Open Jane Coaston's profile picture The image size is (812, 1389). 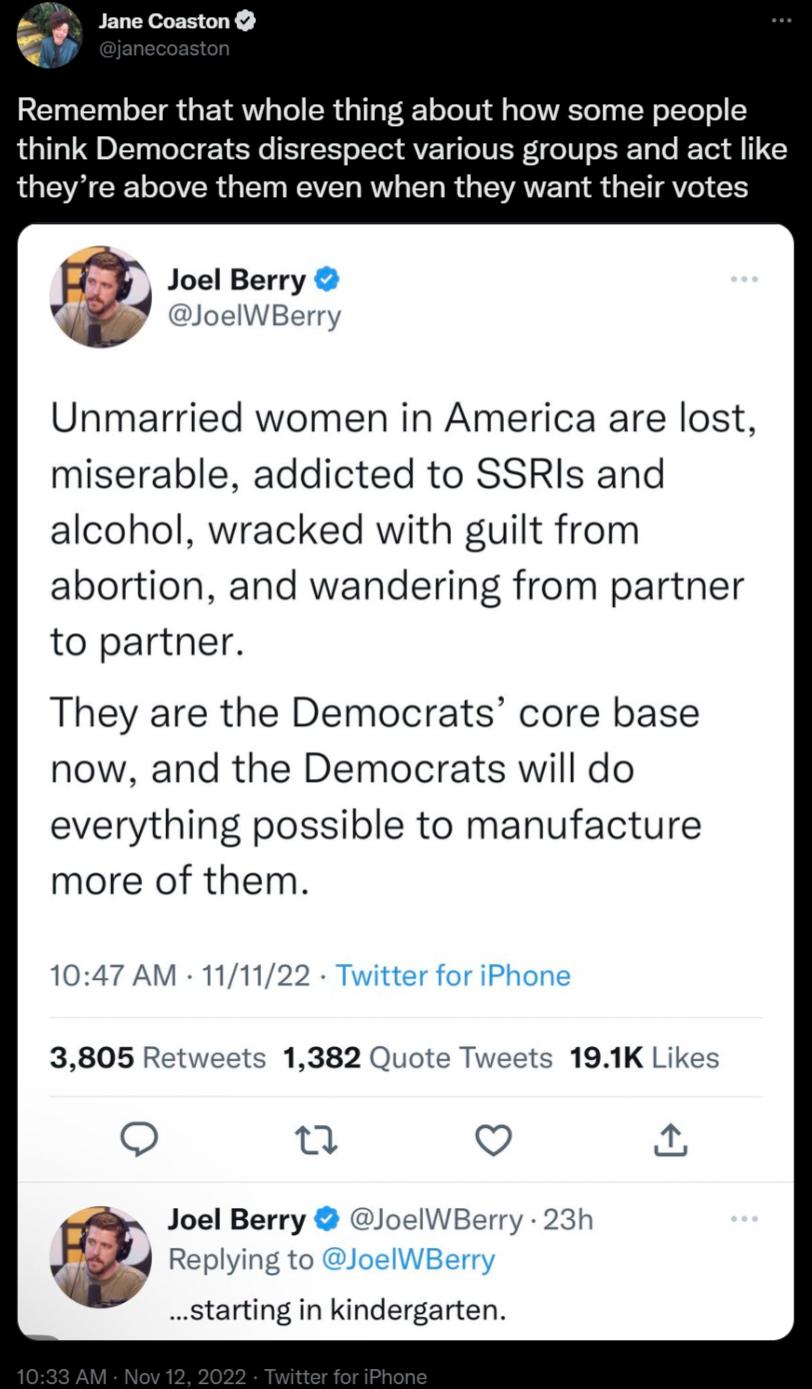click(x=49, y=35)
